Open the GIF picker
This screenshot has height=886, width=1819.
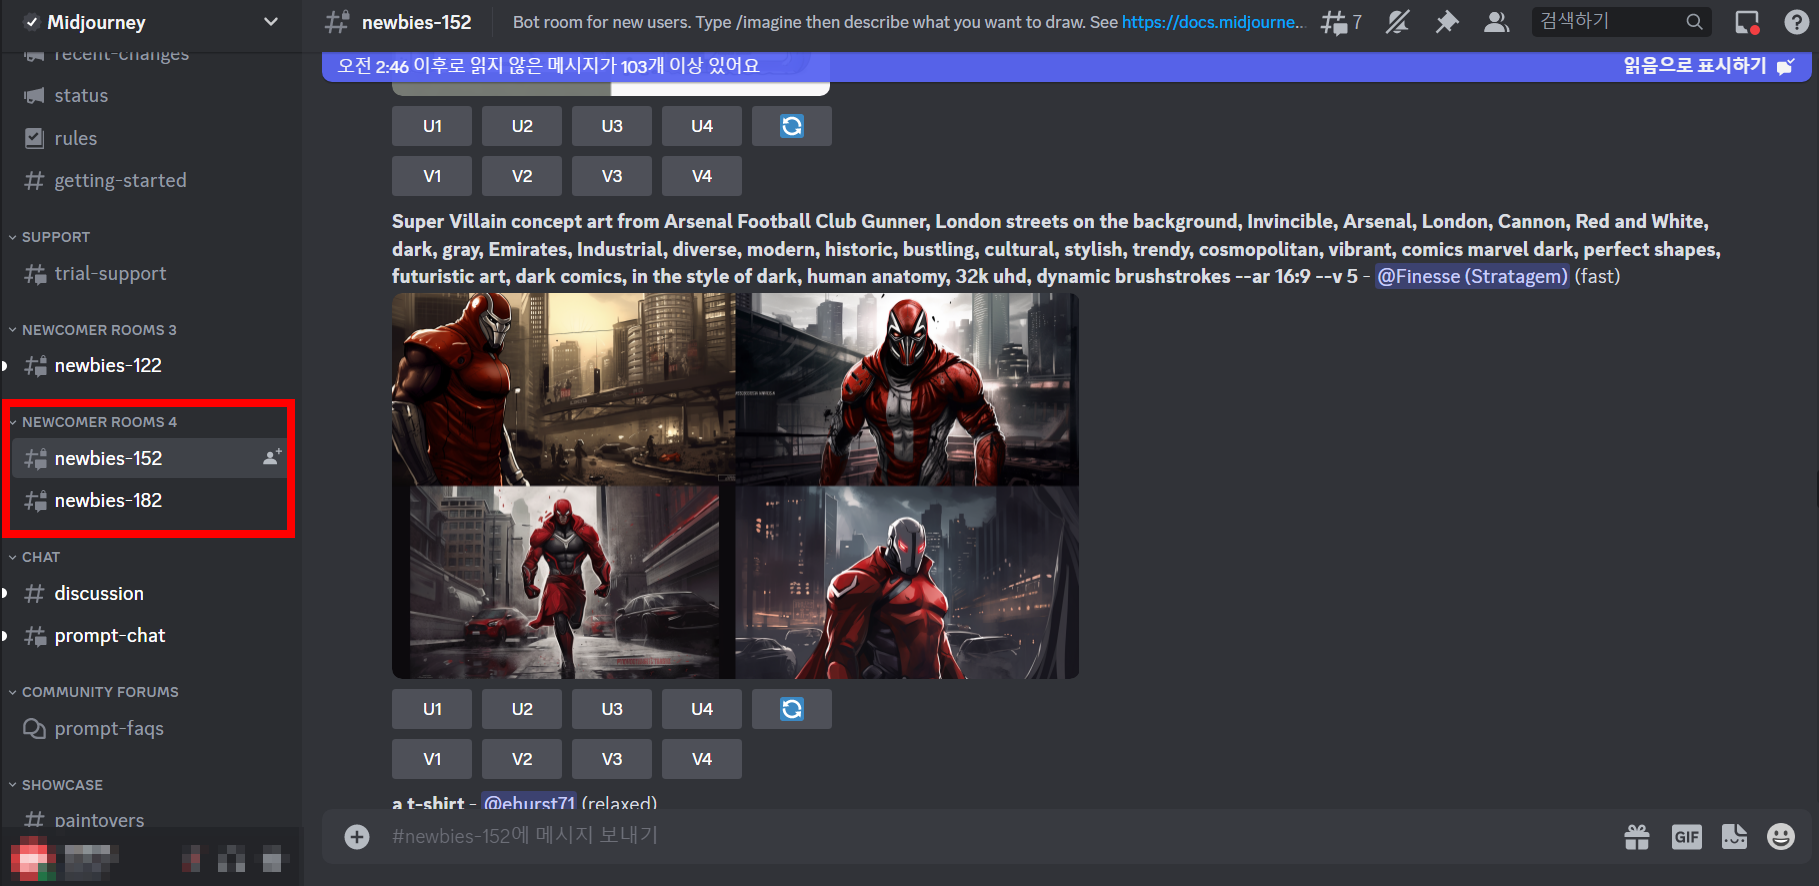pos(1686,837)
